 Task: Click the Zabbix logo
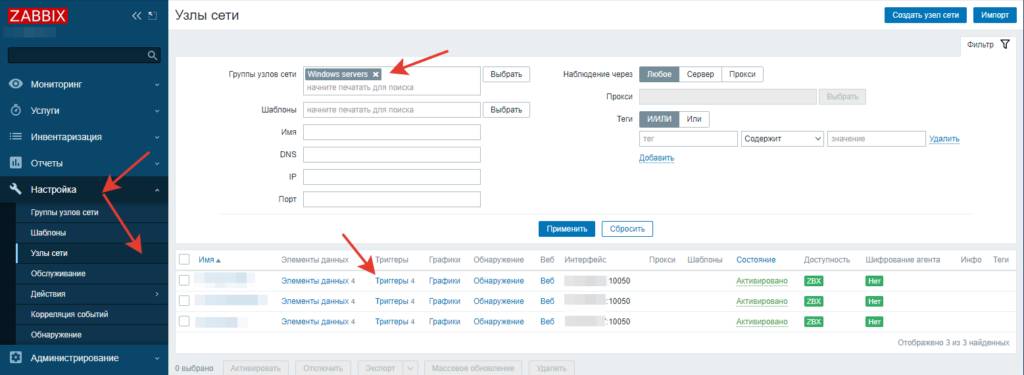[38, 16]
